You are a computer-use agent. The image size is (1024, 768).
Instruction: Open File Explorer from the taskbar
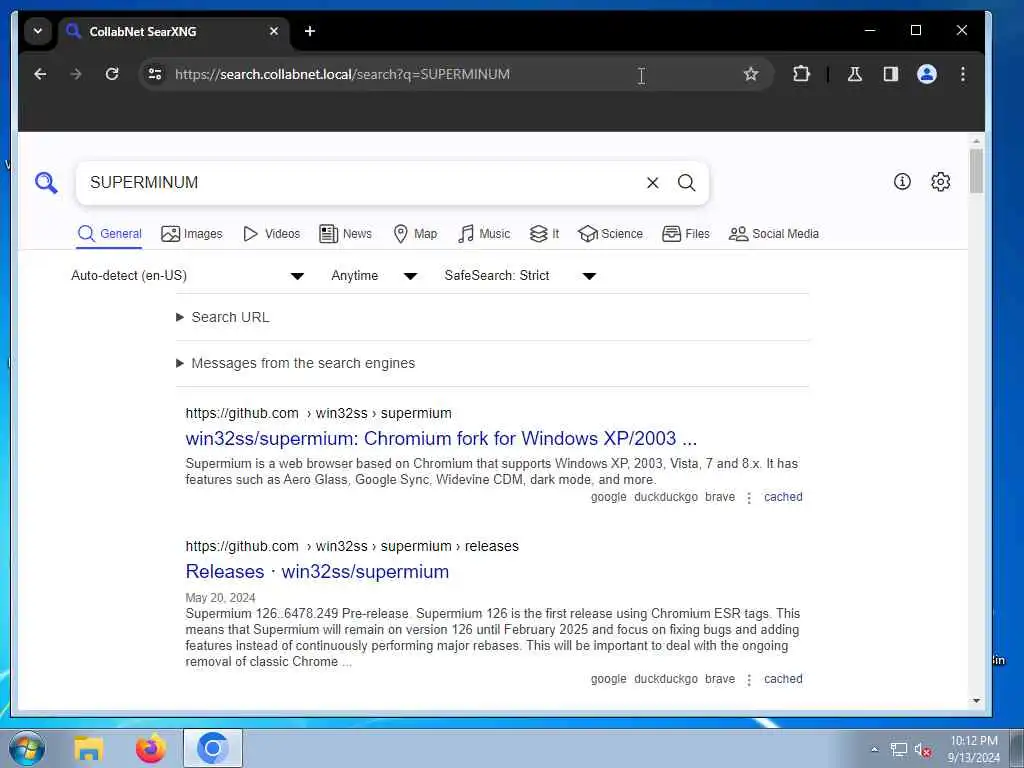(89, 748)
